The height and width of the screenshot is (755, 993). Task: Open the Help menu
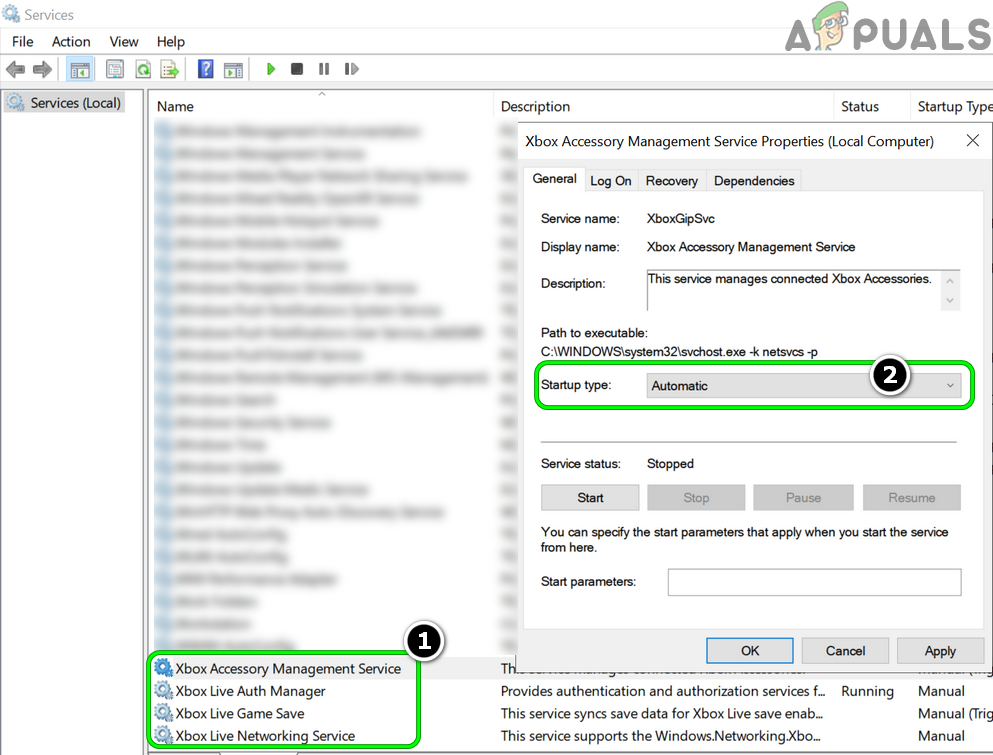pos(170,42)
